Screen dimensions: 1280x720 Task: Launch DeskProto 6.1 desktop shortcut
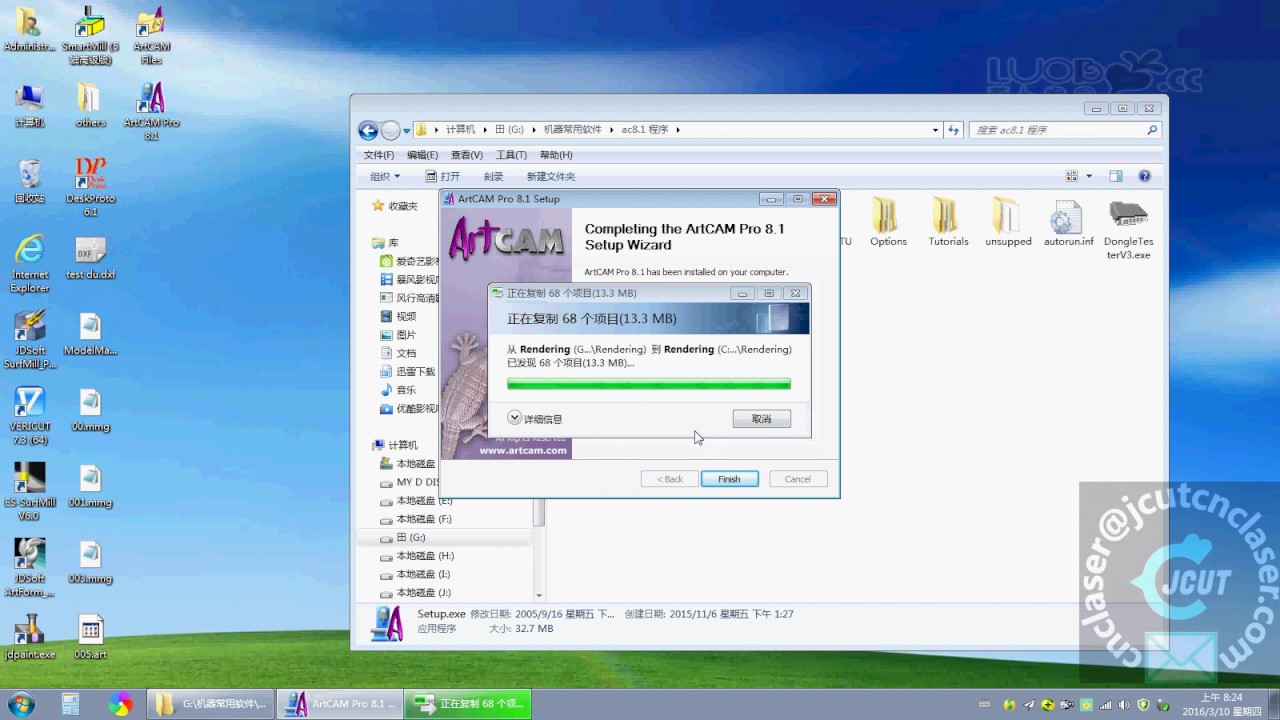90,186
